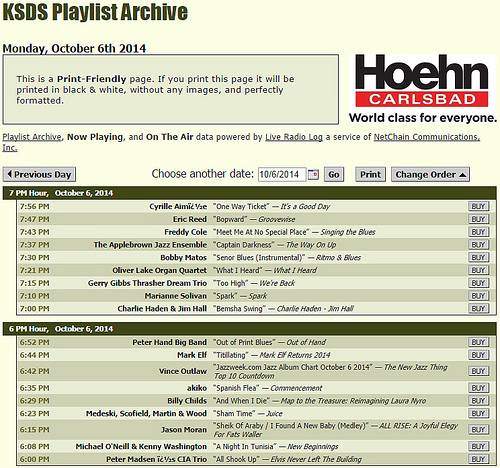The image size is (500, 468).
Task: Buy Jason Moran's Sheik Of Araby medley
Action: point(478,430)
